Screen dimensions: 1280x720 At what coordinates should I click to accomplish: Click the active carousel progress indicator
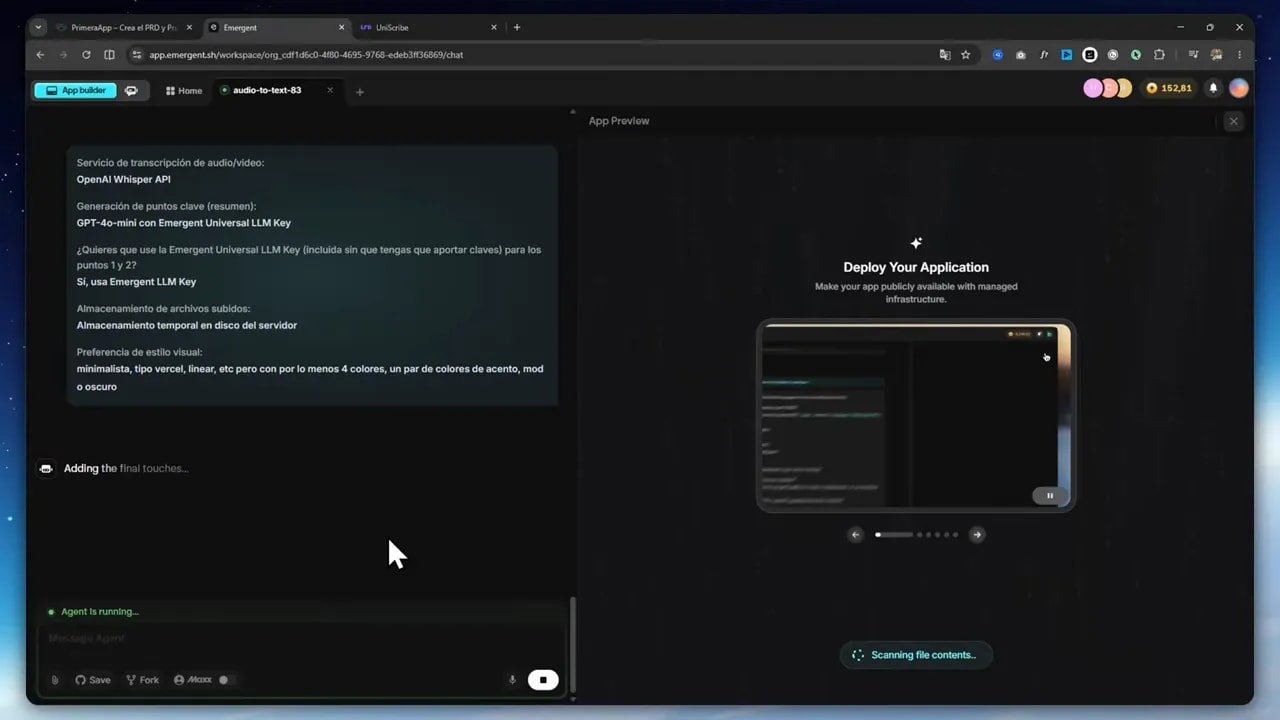(894, 534)
